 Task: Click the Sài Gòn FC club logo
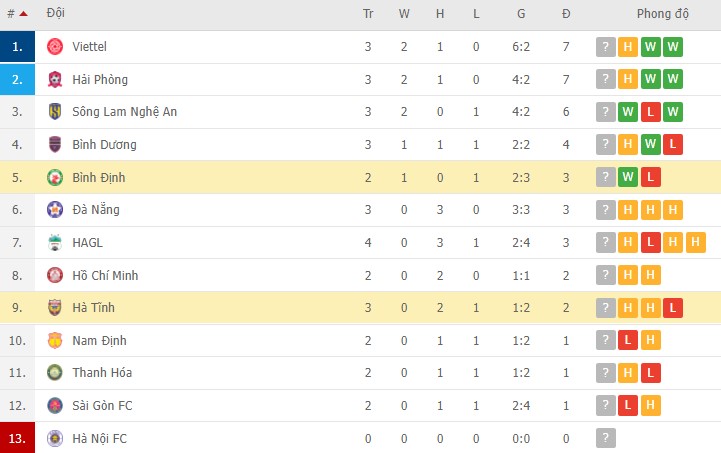55,405
